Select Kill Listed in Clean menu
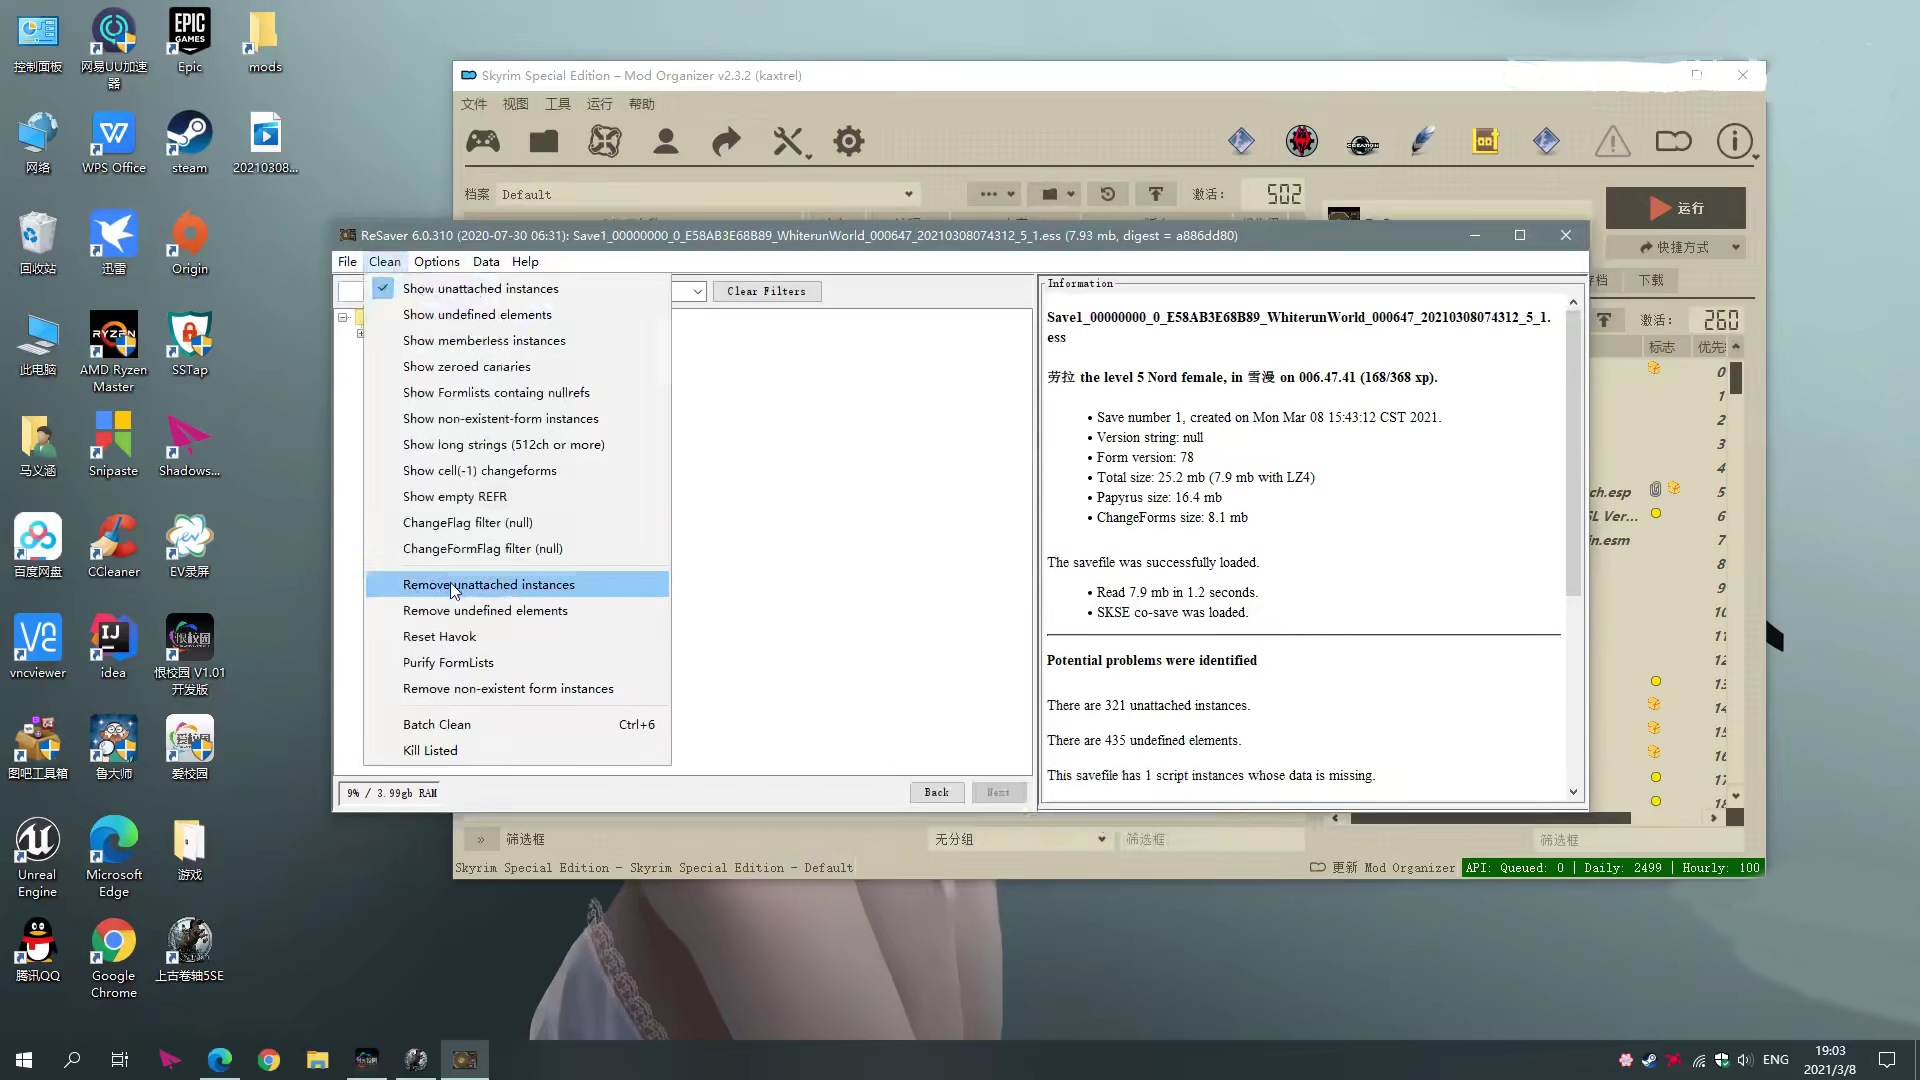Viewport: 1920px width, 1080px height. point(517,750)
